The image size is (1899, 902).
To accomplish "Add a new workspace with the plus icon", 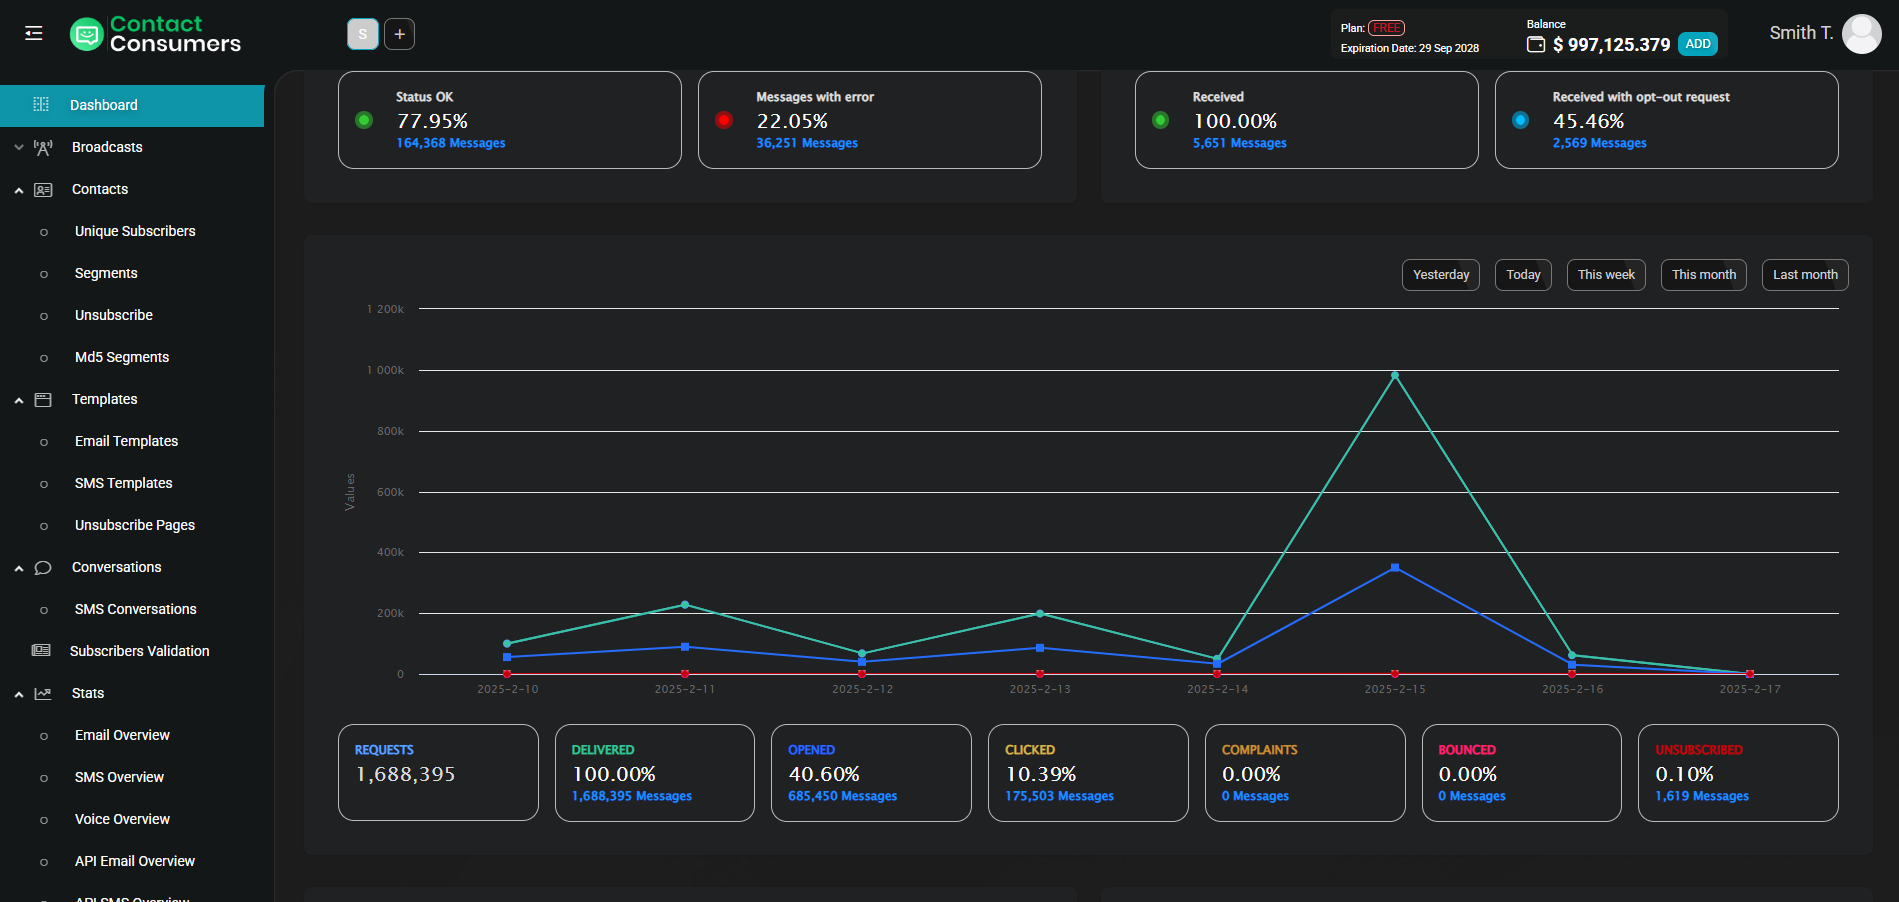I will pos(399,34).
